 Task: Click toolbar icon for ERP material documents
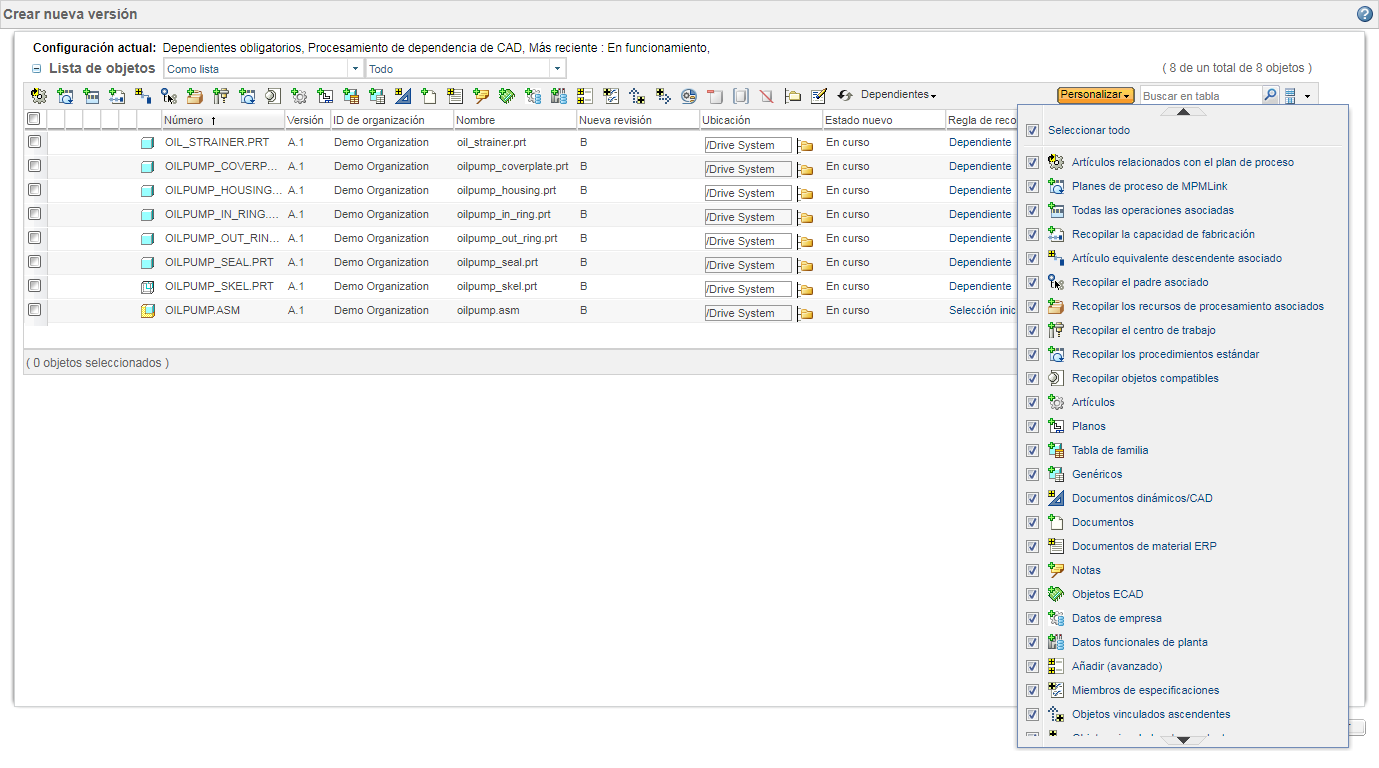click(x=455, y=96)
